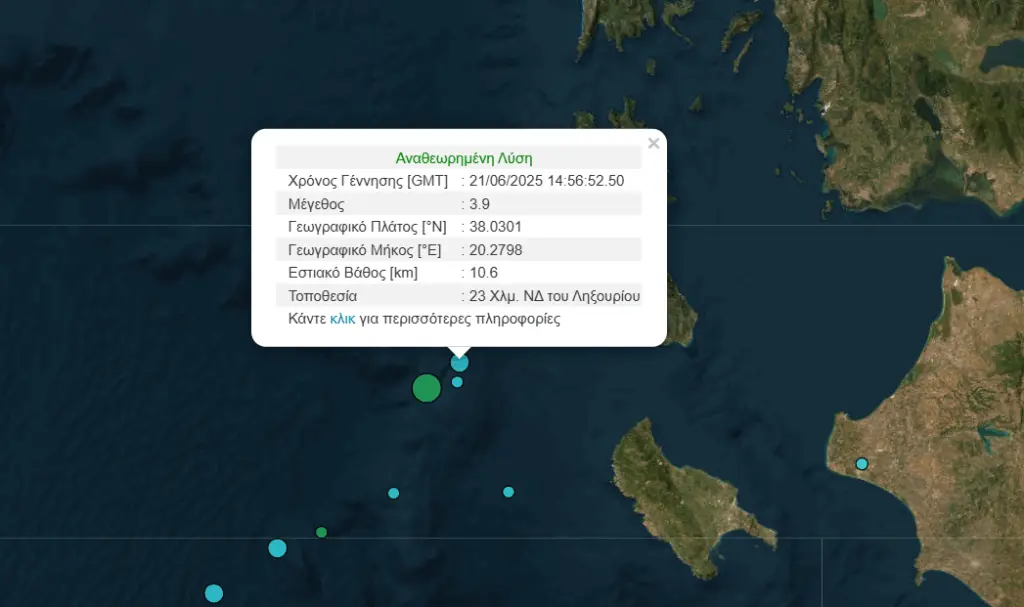Click small cyan marker right of large green circle

tap(457, 382)
